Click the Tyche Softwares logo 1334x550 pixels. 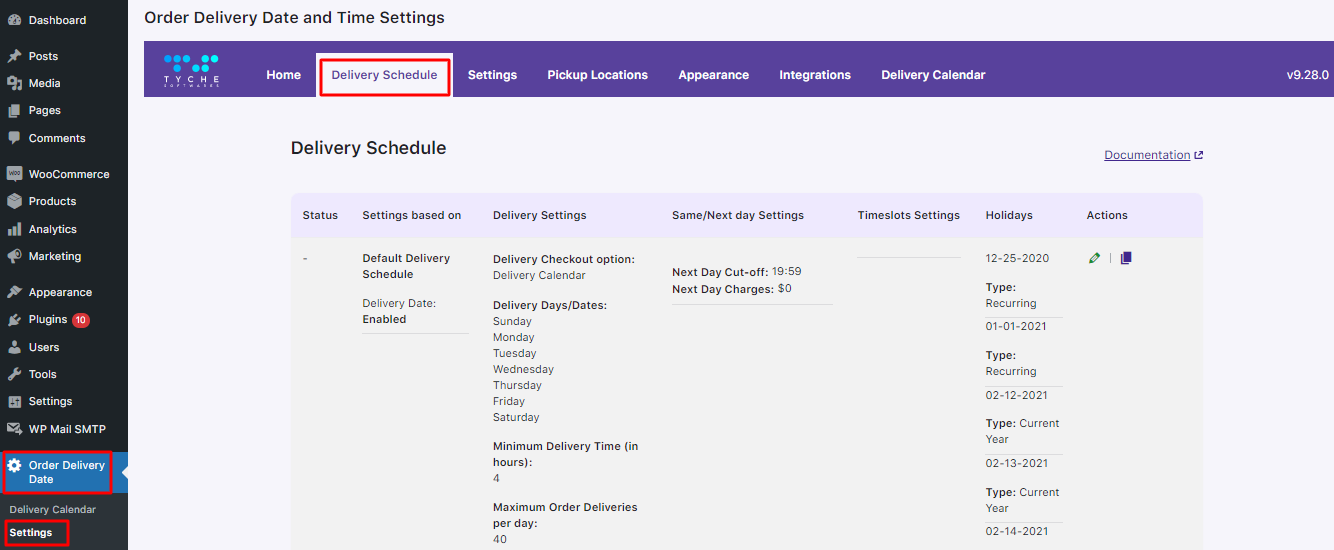tap(191, 70)
